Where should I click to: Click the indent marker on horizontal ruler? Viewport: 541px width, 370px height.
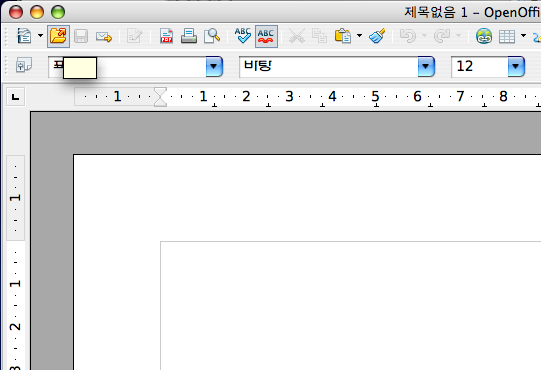coord(160,97)
